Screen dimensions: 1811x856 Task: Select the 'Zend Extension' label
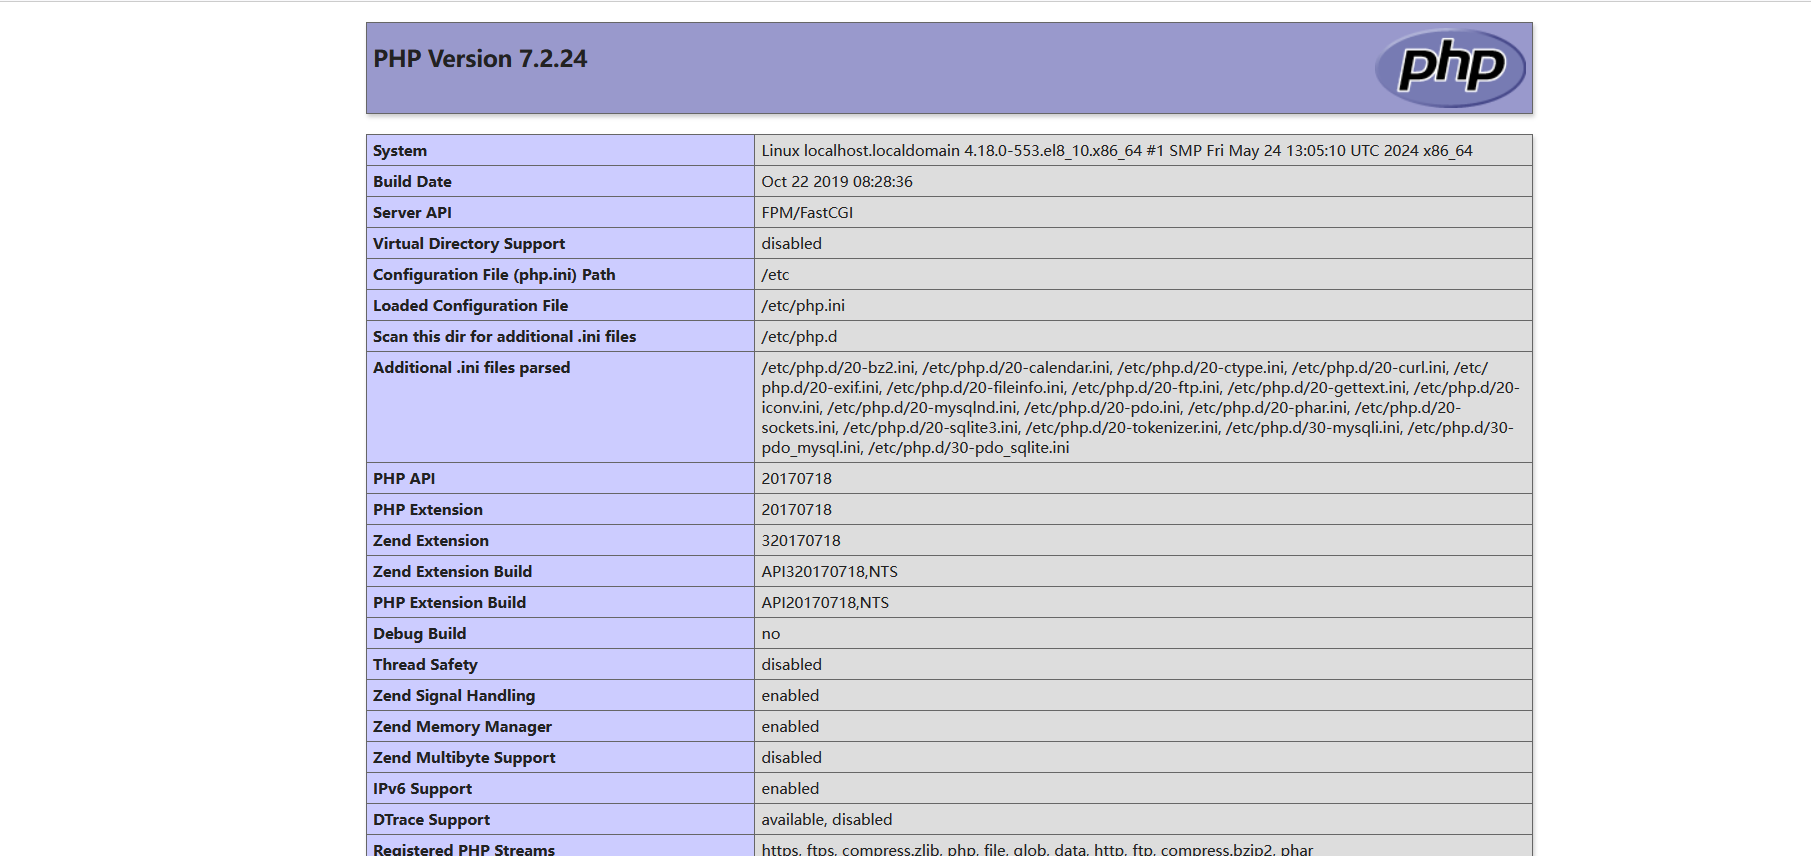pyautogui.click(x=431, y=541)
